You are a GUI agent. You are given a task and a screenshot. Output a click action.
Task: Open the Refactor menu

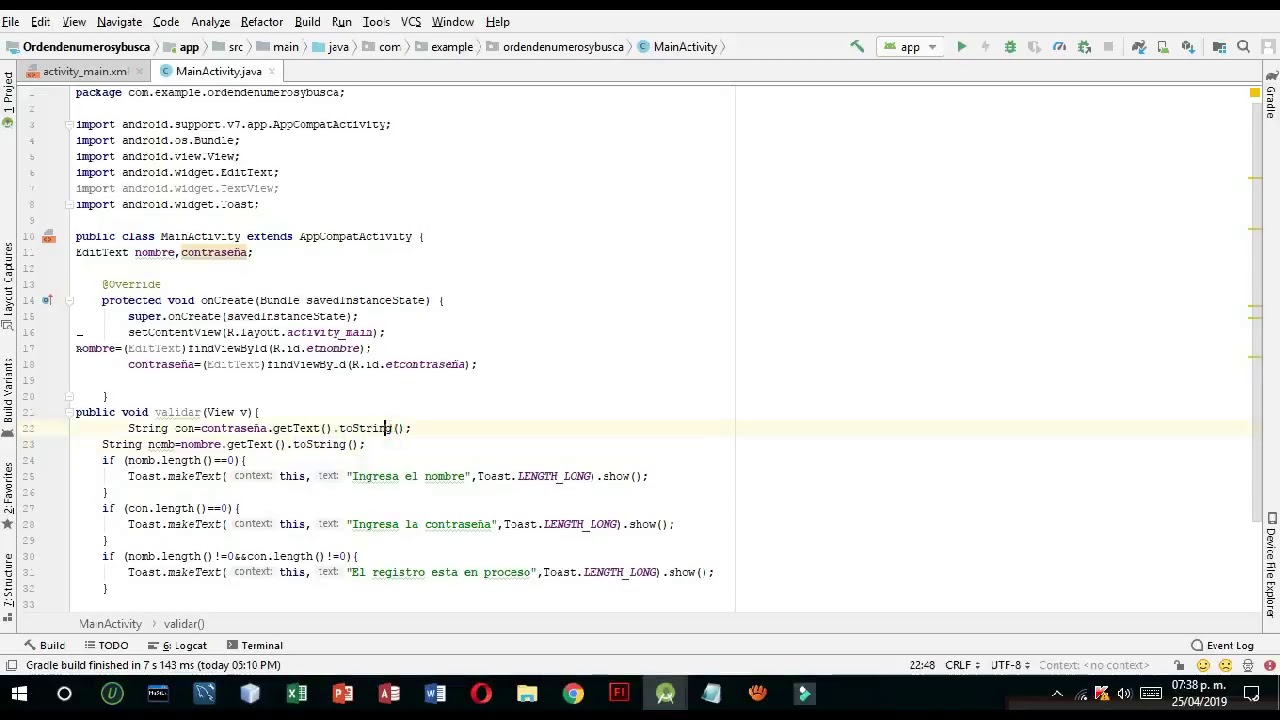pos(261,22)
